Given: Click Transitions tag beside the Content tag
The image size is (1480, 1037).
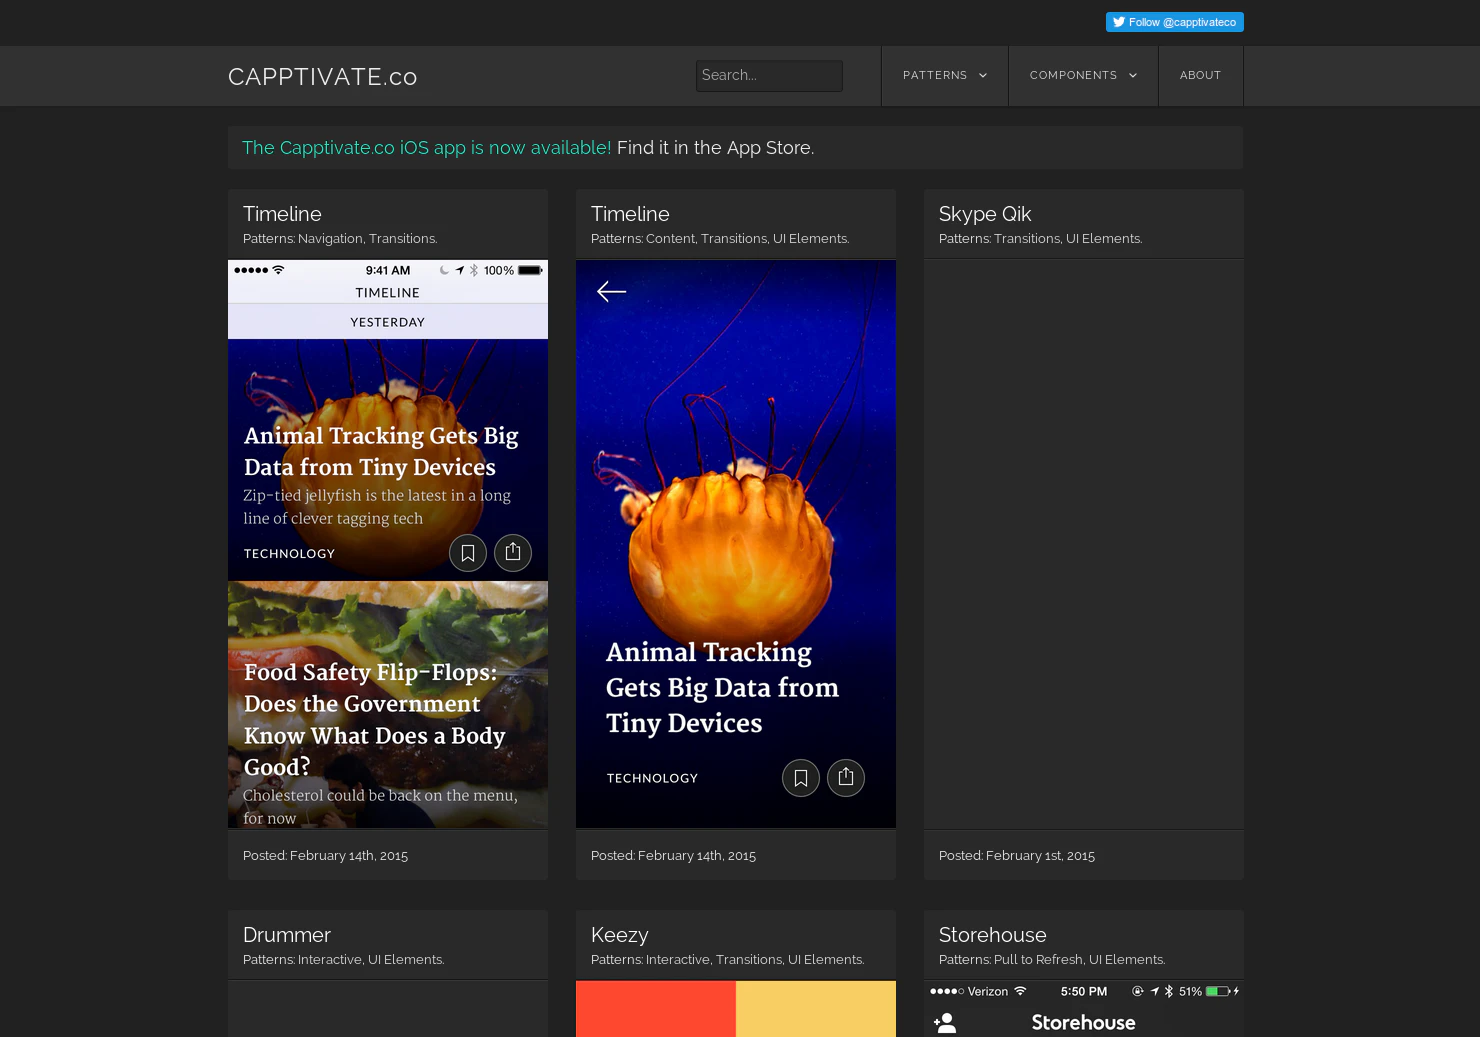Looking at the screenshot, I should (734, 239).
